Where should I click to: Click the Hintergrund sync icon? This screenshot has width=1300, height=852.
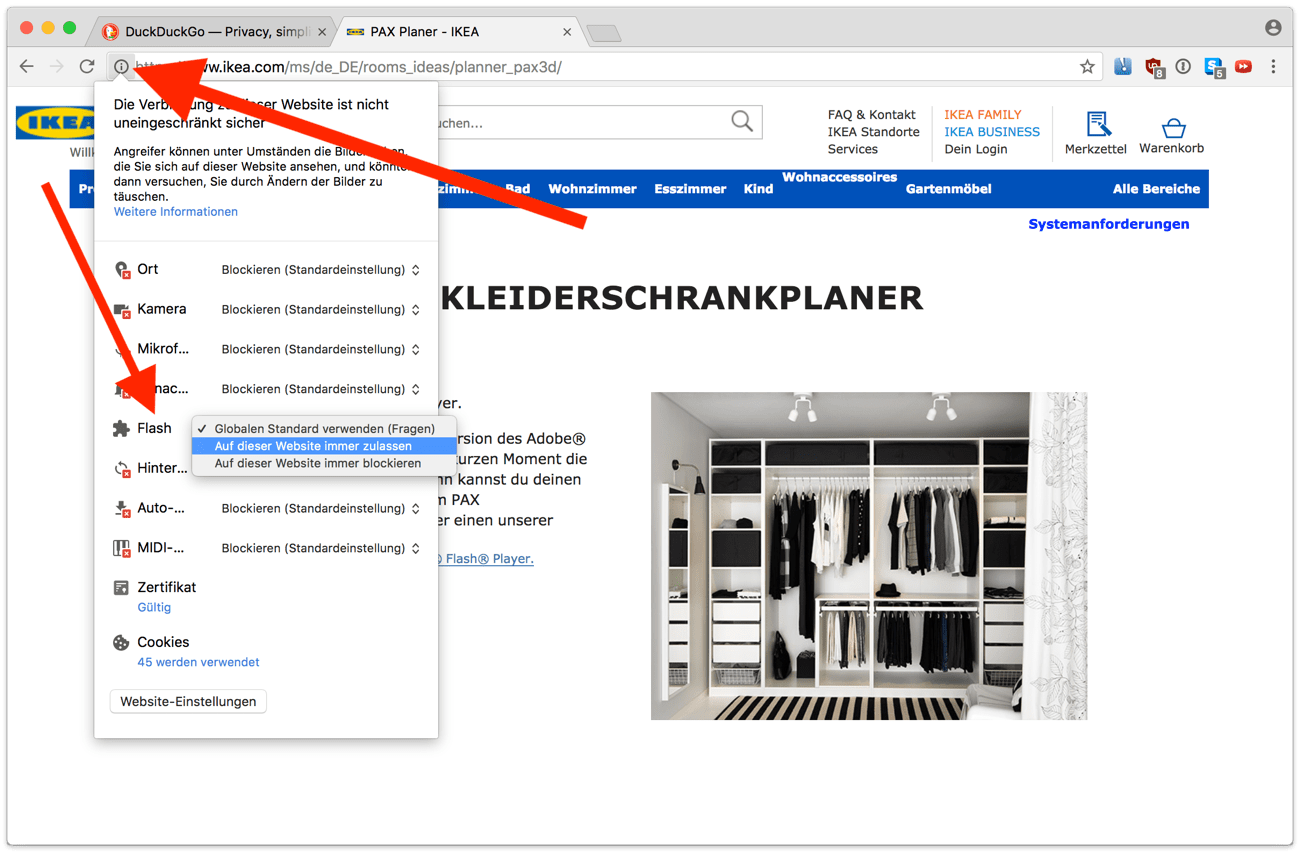122,469
